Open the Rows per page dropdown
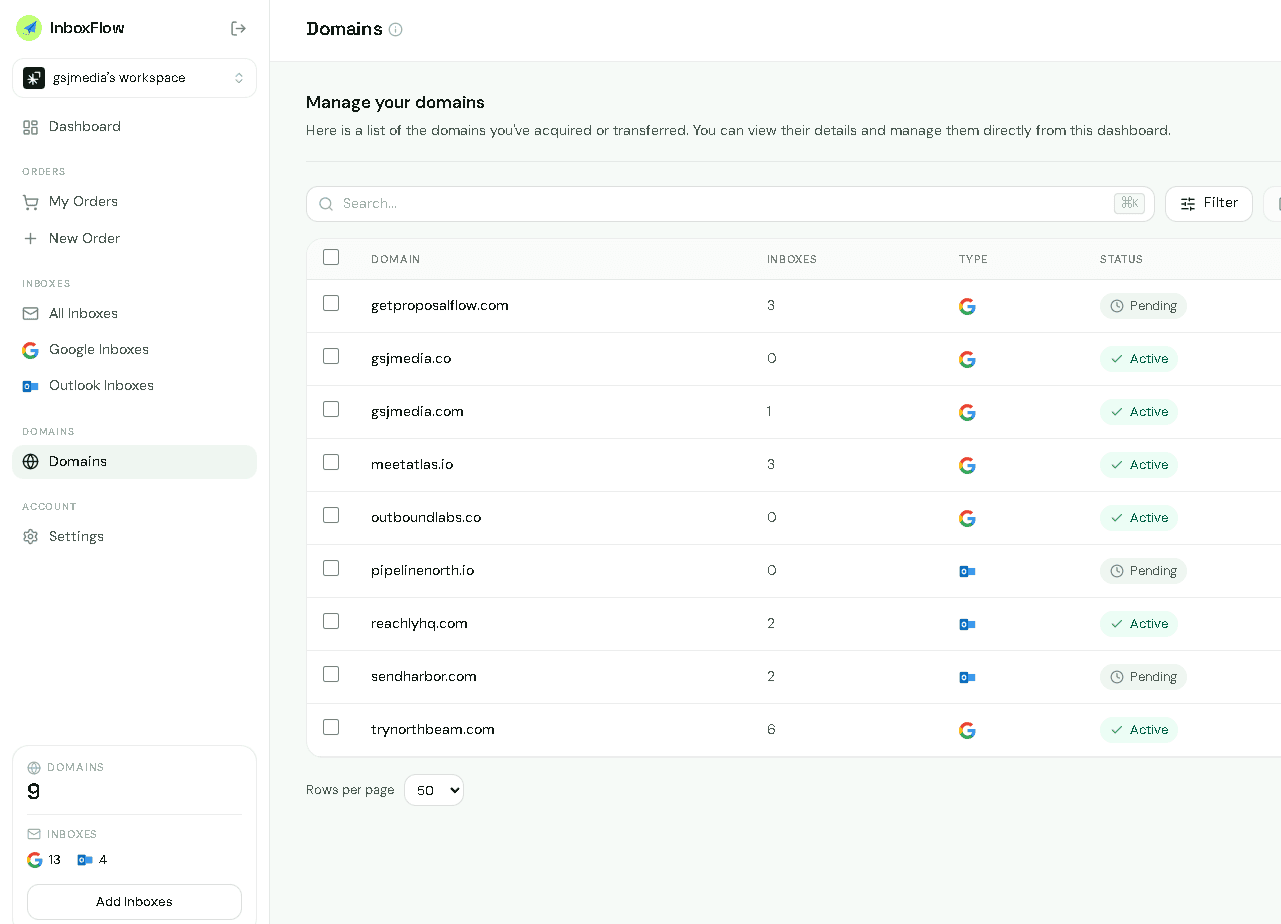The image size is (1281, 924). [434, 790]
